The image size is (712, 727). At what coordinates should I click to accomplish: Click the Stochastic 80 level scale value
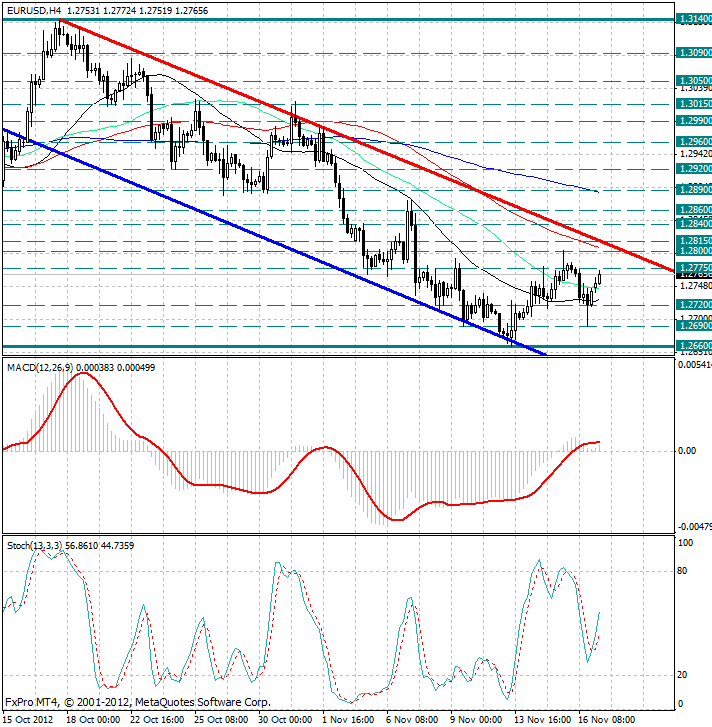click(x=682, y=571)
